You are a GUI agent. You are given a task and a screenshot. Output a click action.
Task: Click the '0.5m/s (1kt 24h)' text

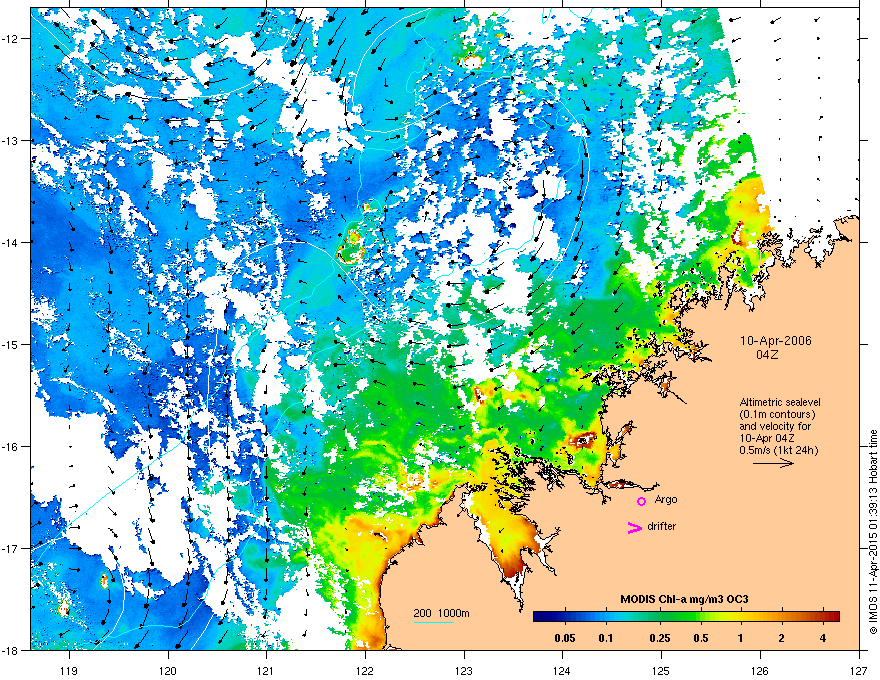778,449
